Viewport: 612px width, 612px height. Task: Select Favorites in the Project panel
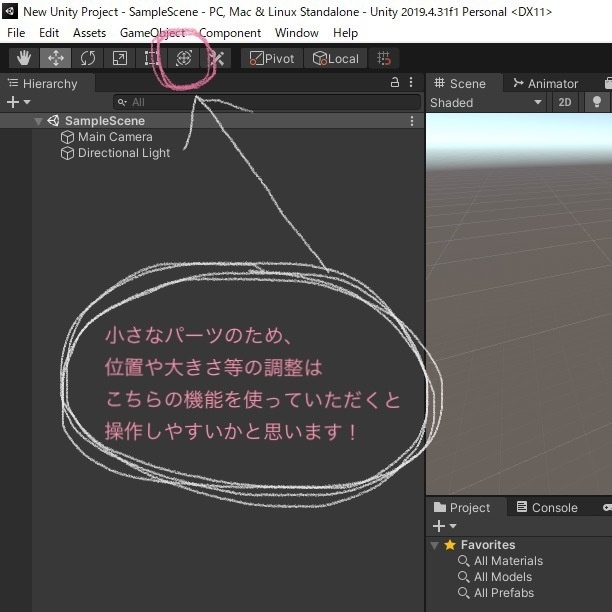point(488,544)
